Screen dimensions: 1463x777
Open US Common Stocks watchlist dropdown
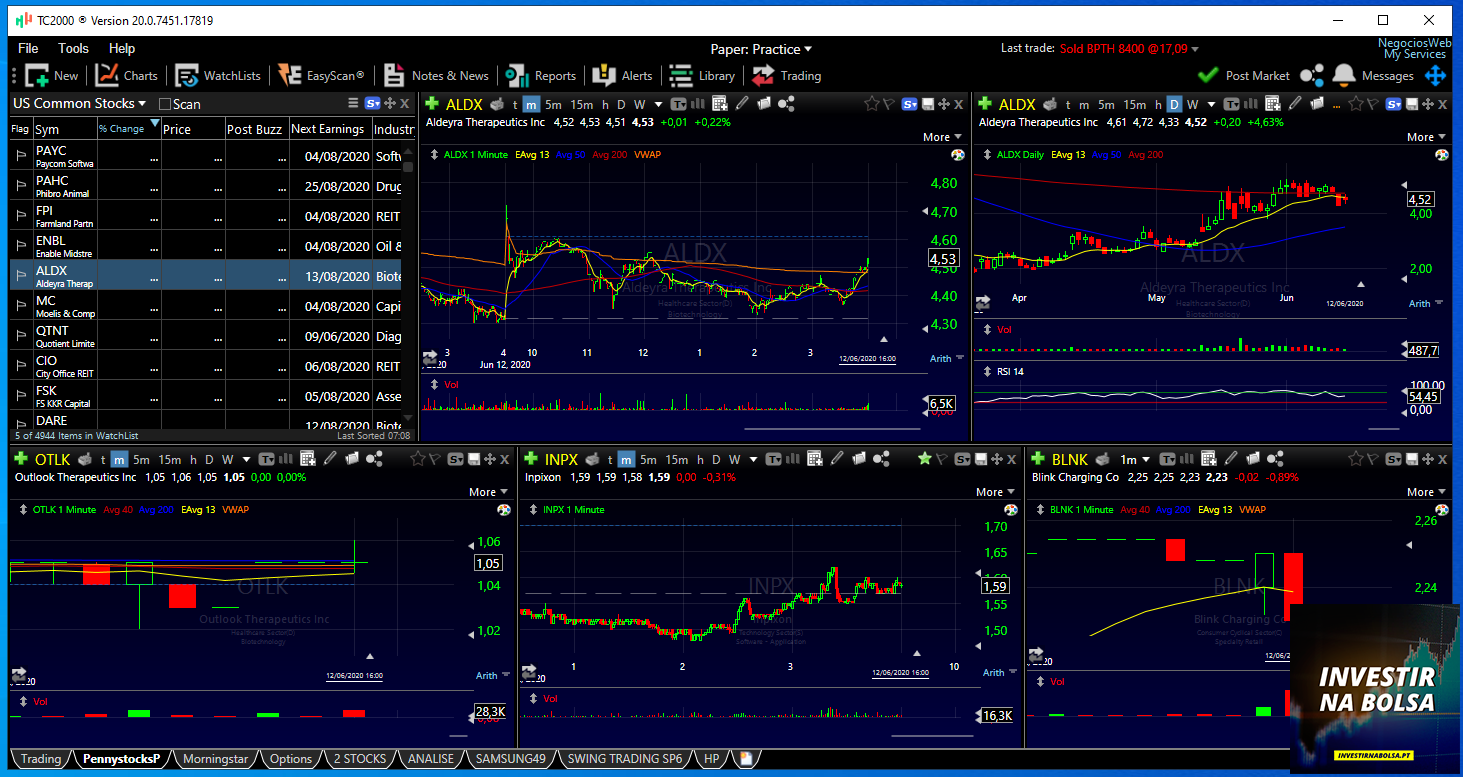142,104
